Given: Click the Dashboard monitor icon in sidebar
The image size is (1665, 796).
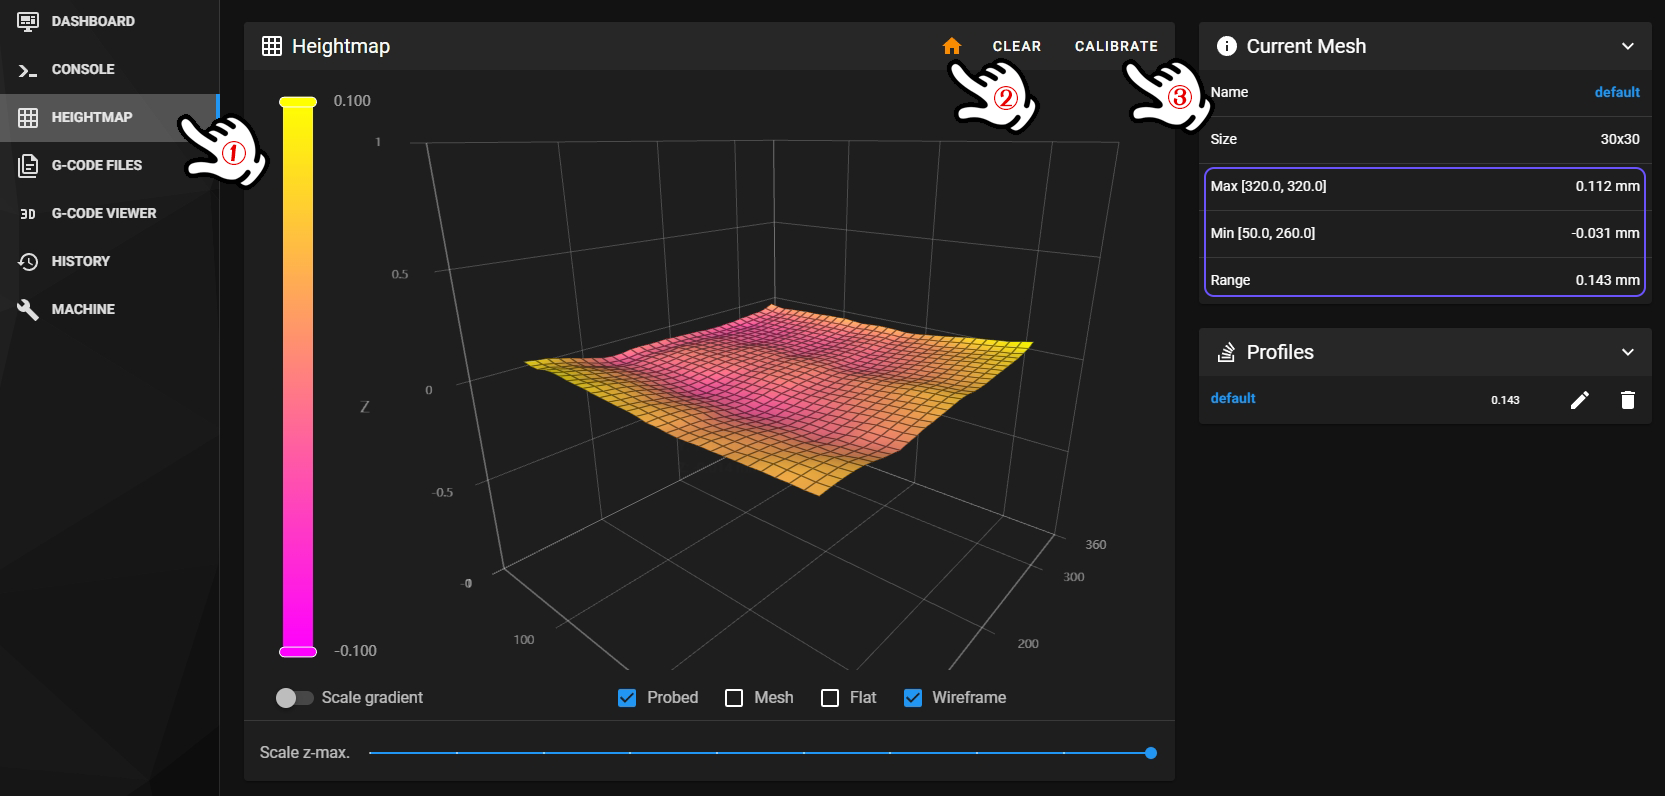Looking at the screenshot, I should pos(28,21).
